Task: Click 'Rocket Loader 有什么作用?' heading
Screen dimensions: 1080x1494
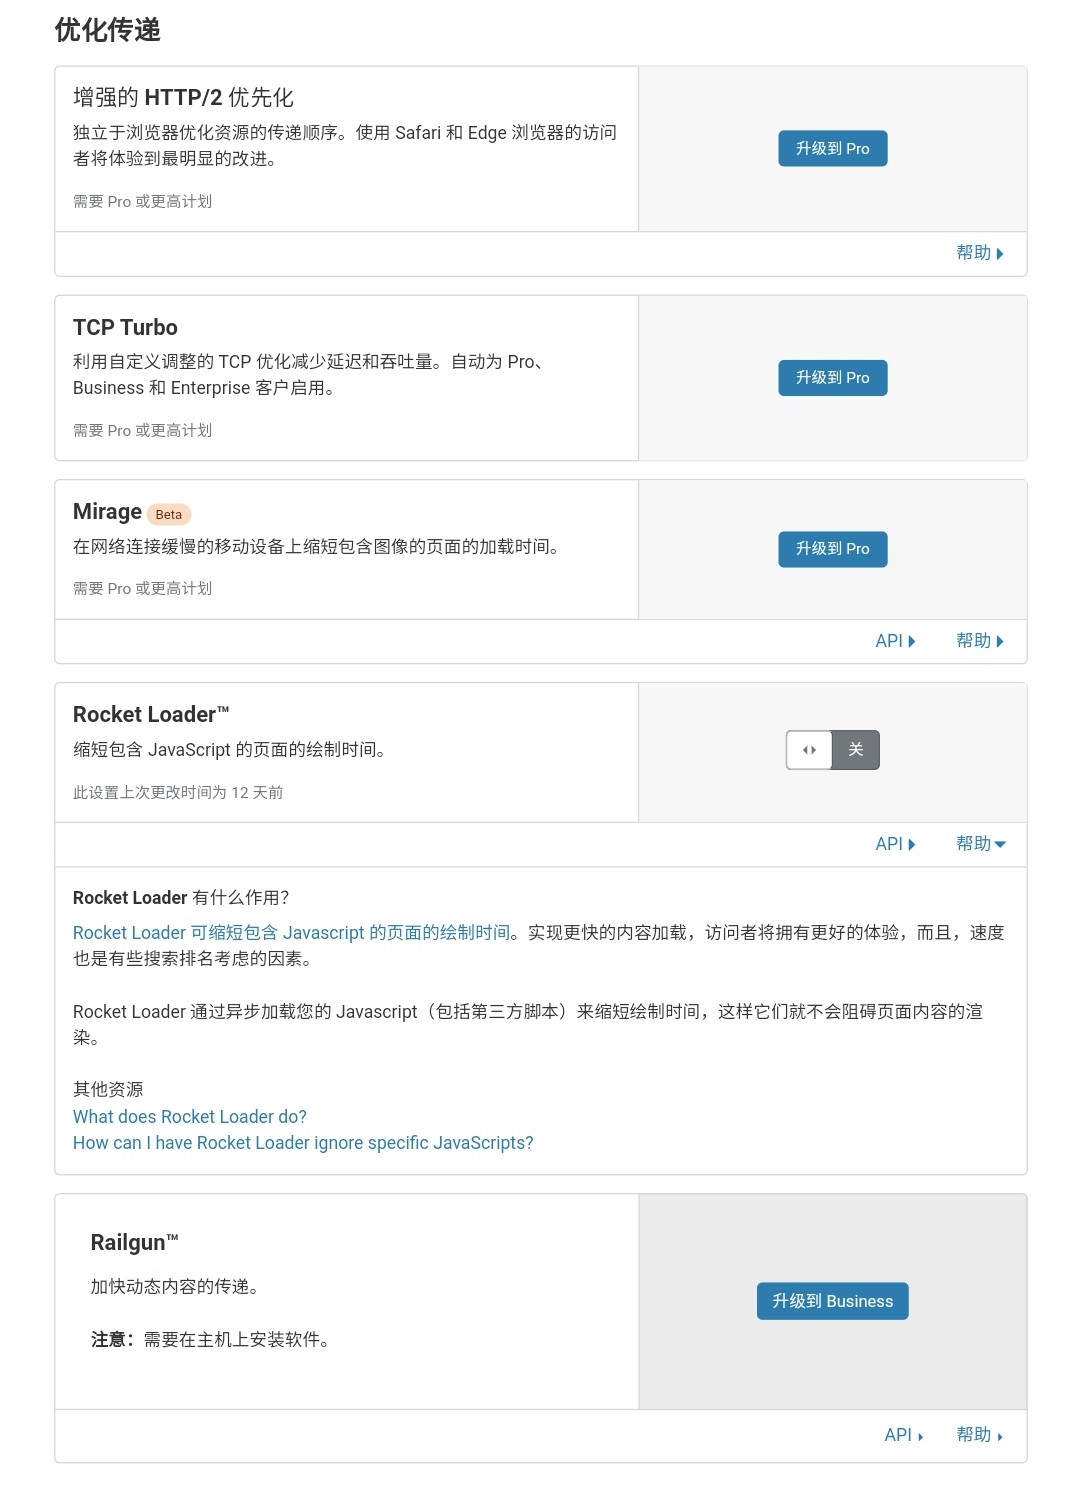Action: click(x=181, y=898)
